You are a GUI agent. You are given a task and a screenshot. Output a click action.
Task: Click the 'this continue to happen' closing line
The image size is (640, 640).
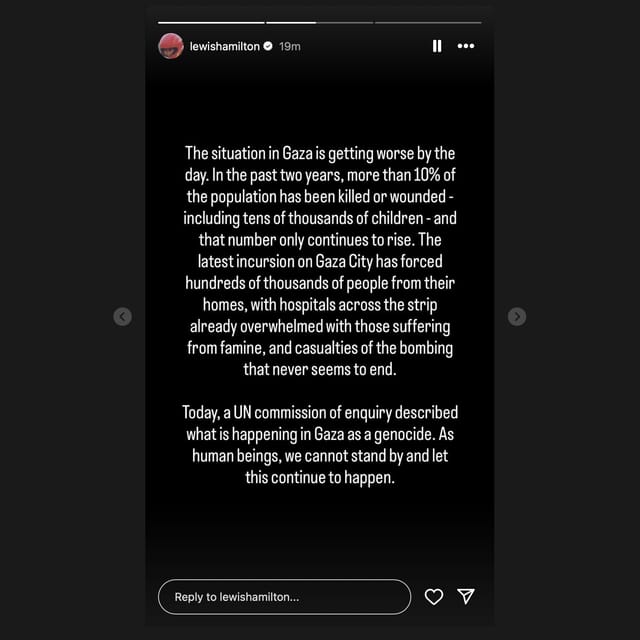320,477
